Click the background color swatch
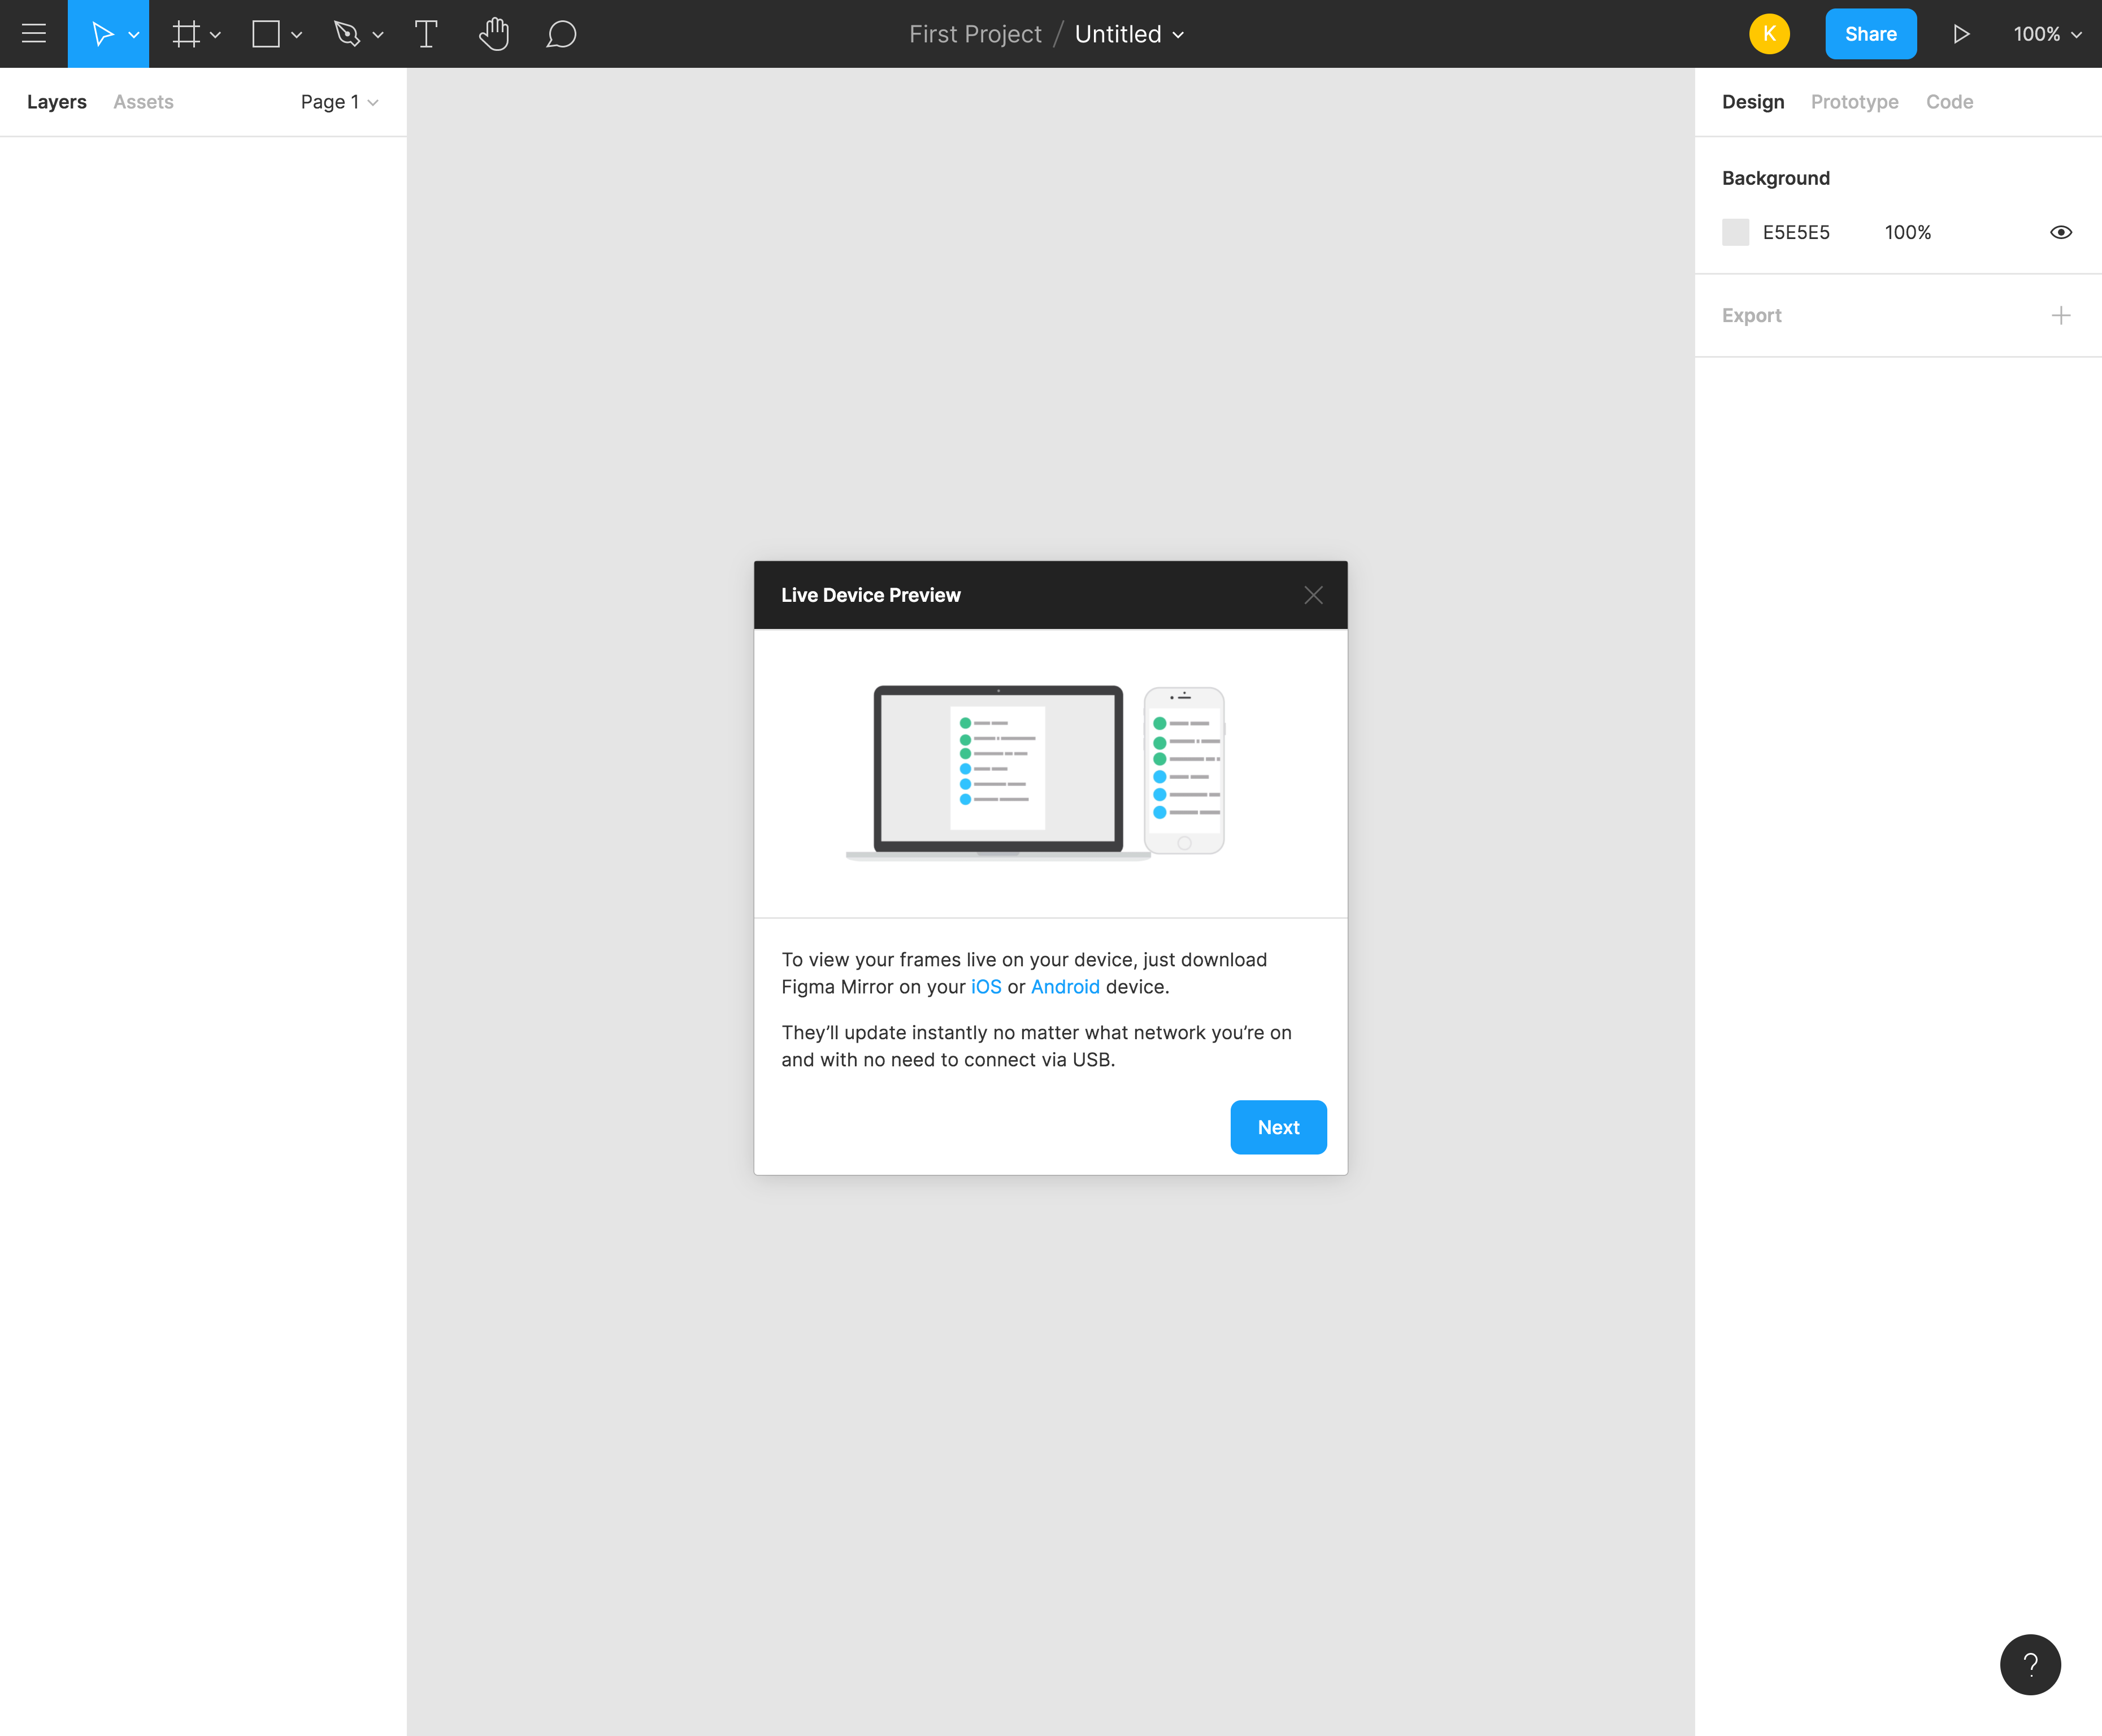 pyautogui.click(x=1735, y=232)
